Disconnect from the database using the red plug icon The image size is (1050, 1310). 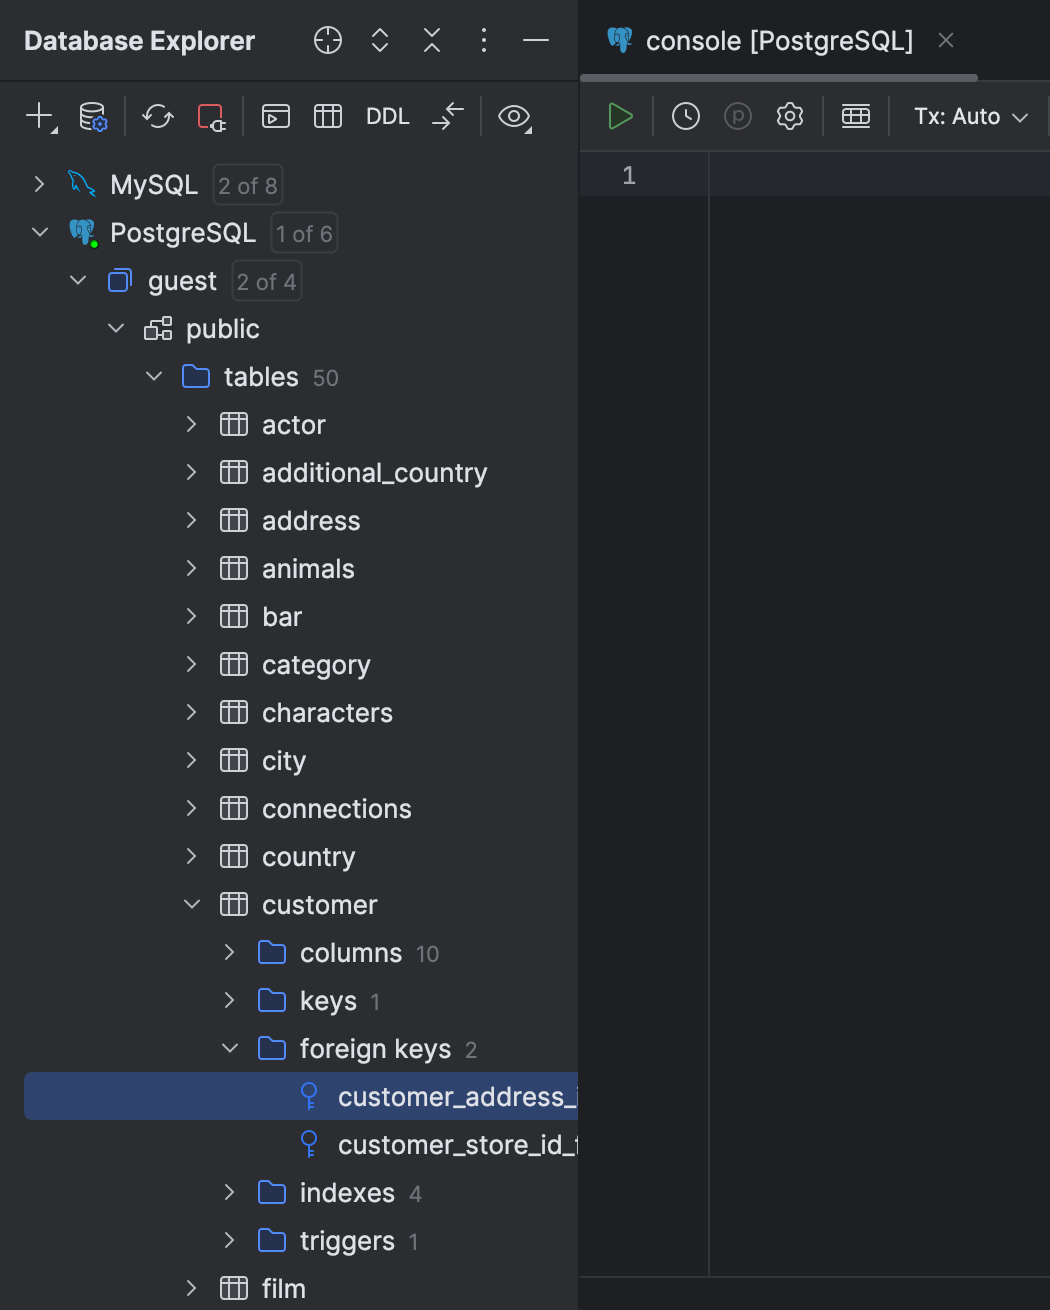tap(211, 117)
